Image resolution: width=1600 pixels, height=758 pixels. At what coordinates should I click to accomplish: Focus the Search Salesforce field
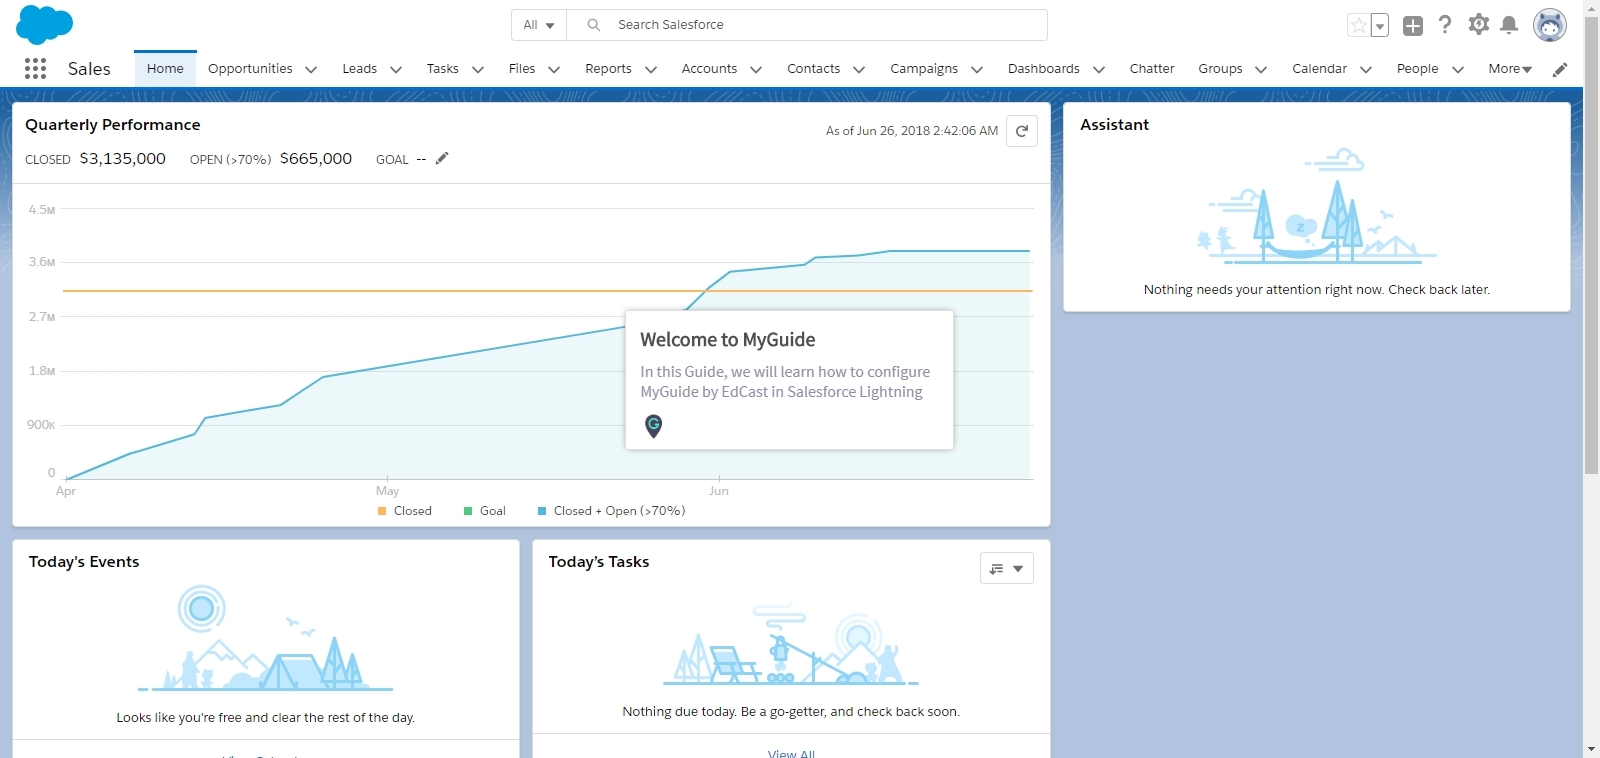pos(807,25)
